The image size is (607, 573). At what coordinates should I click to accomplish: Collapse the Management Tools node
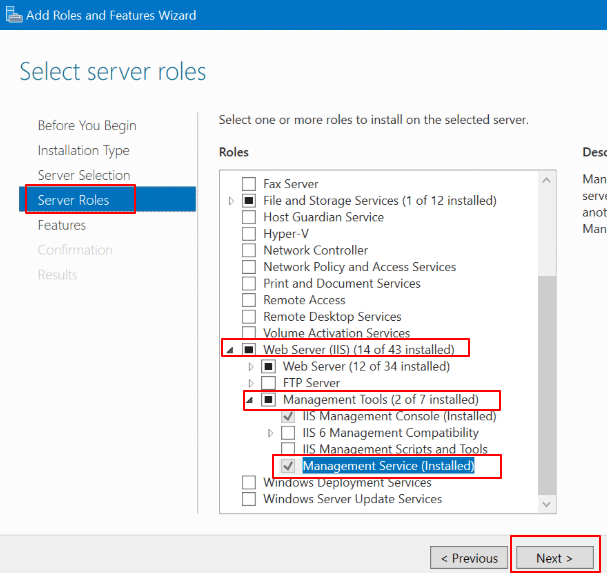point(251,400)
